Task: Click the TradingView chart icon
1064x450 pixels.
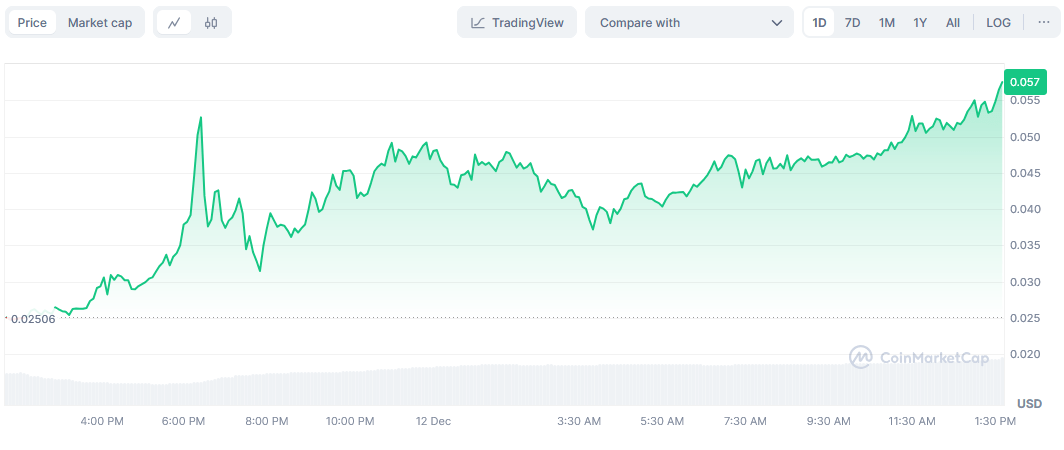Action: click(479, 22)
